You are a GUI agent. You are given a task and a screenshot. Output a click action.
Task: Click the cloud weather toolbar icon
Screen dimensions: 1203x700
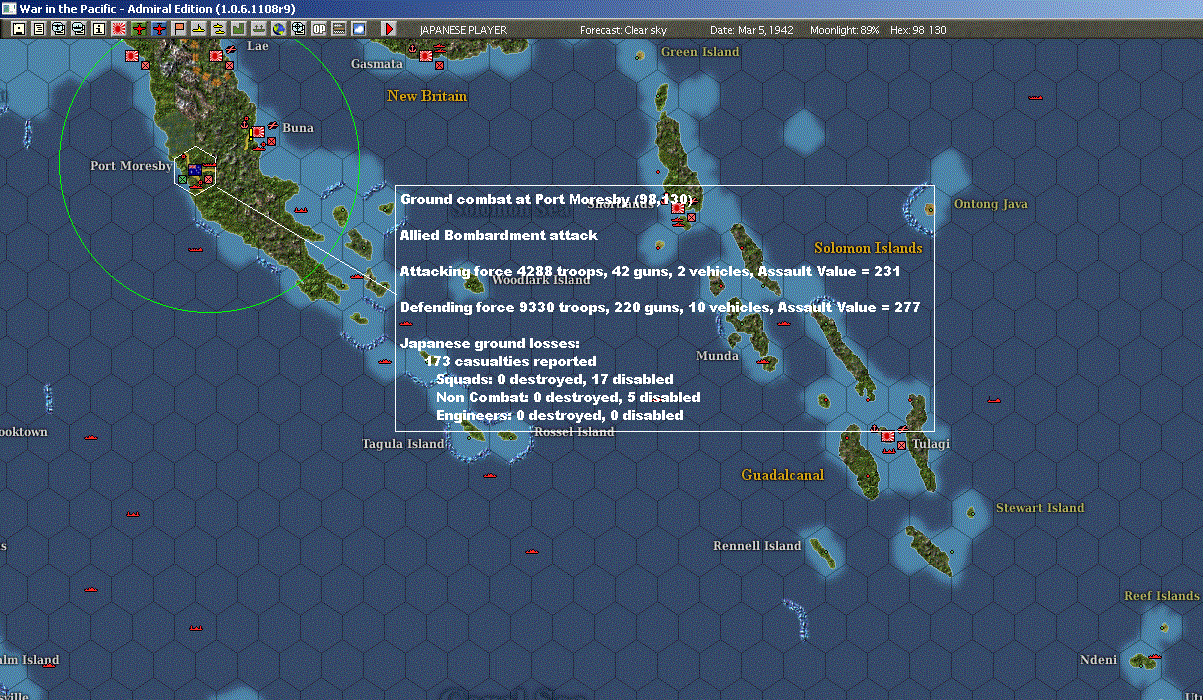pos(359,29)
